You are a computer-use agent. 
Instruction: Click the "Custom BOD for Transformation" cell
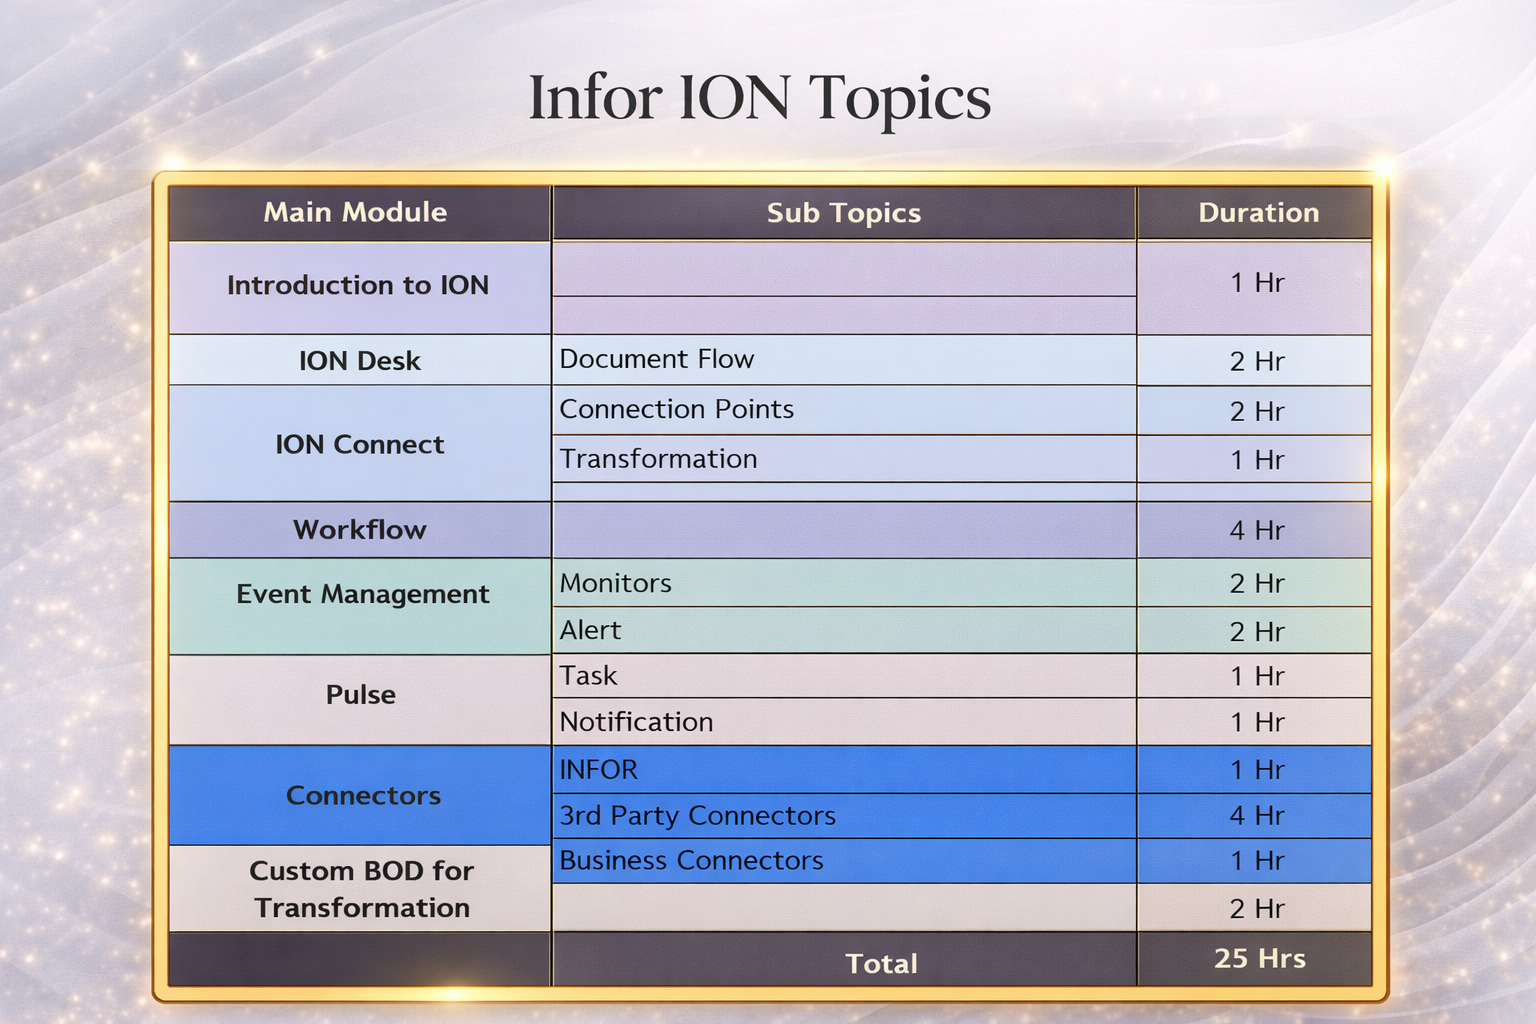(360, 889)
